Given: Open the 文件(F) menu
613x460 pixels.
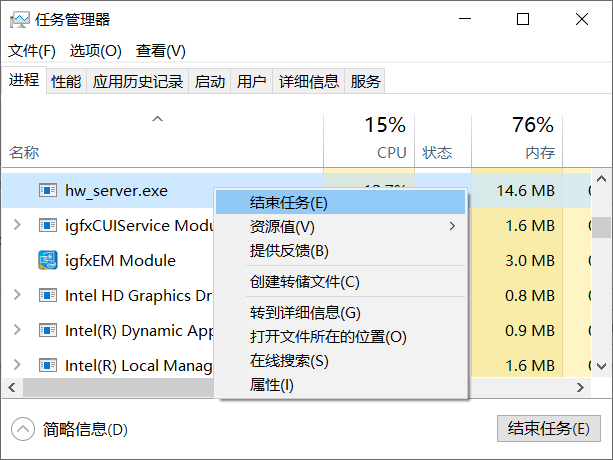Looking at the screenshot, I should click(32, 51).
